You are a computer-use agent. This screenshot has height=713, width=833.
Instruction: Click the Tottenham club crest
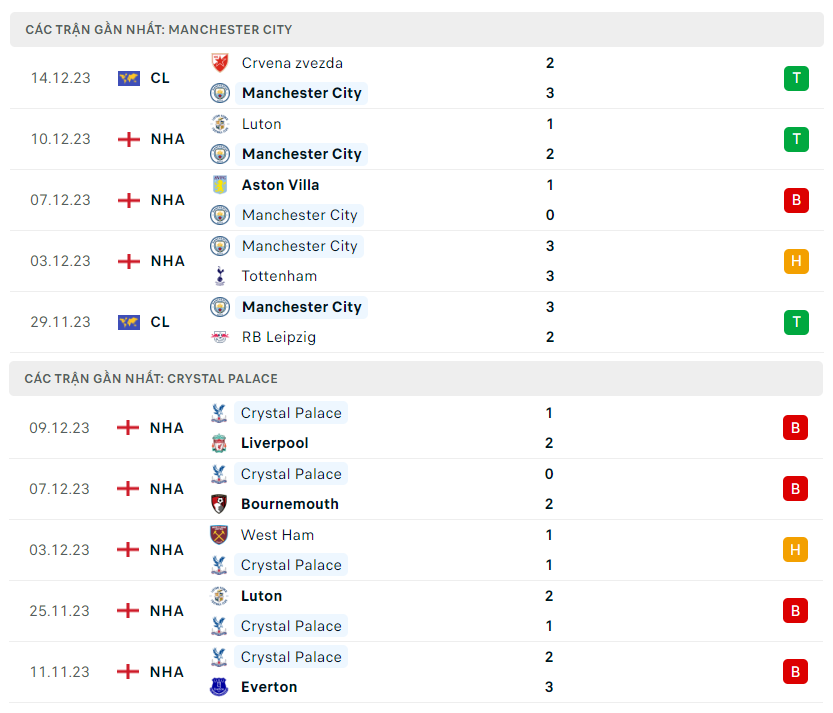220,276
